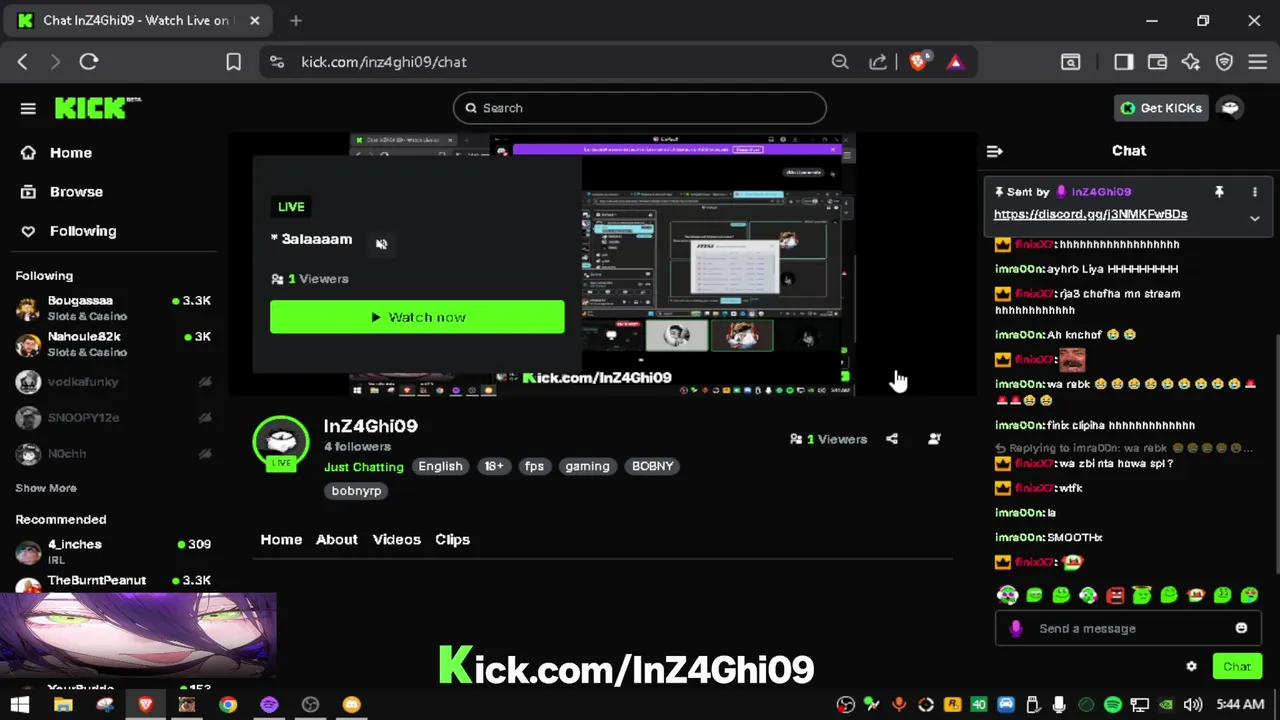The width and height of the screenshot is (1280, 720).
Task: Open the pinned Discord invite link
Action: click(1090, 214)
